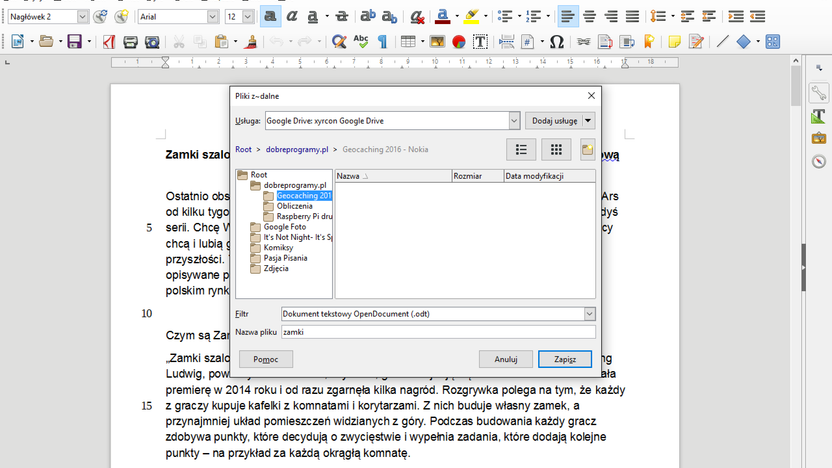This screenshot has height=468, width=832.
Task: Click the insert comment sticky note icon
Action: (x=674, y=41)
